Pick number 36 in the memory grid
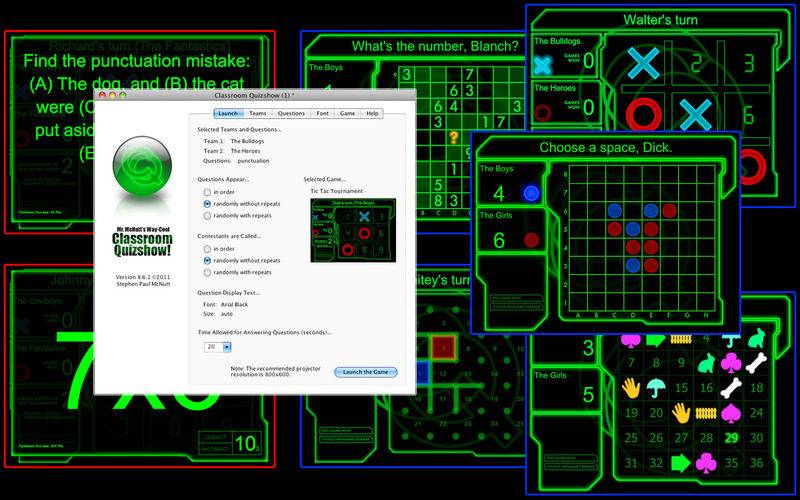This screenshot has height=500, width=800. tap(756, 463)
